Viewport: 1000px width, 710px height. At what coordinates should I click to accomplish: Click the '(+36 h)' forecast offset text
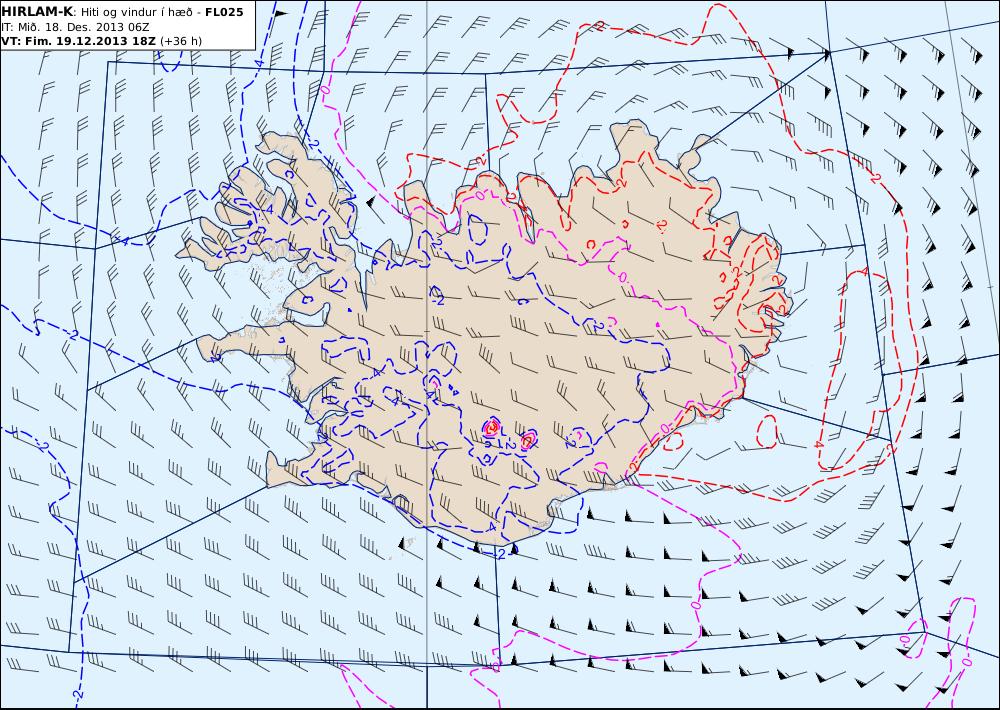[x=180, y=41]
